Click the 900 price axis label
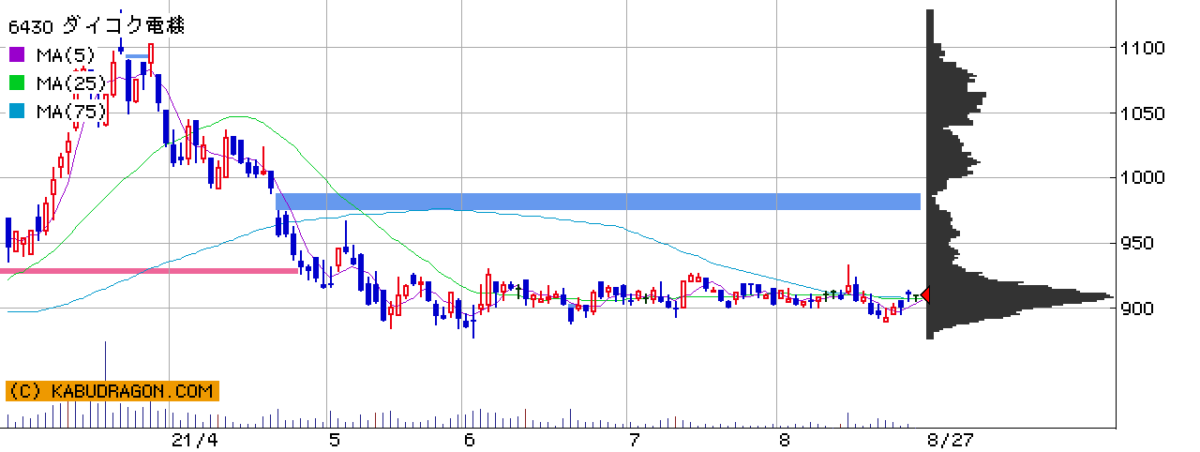The height and width of the screenshot is (452, 1200). (x=1138, y=308)
